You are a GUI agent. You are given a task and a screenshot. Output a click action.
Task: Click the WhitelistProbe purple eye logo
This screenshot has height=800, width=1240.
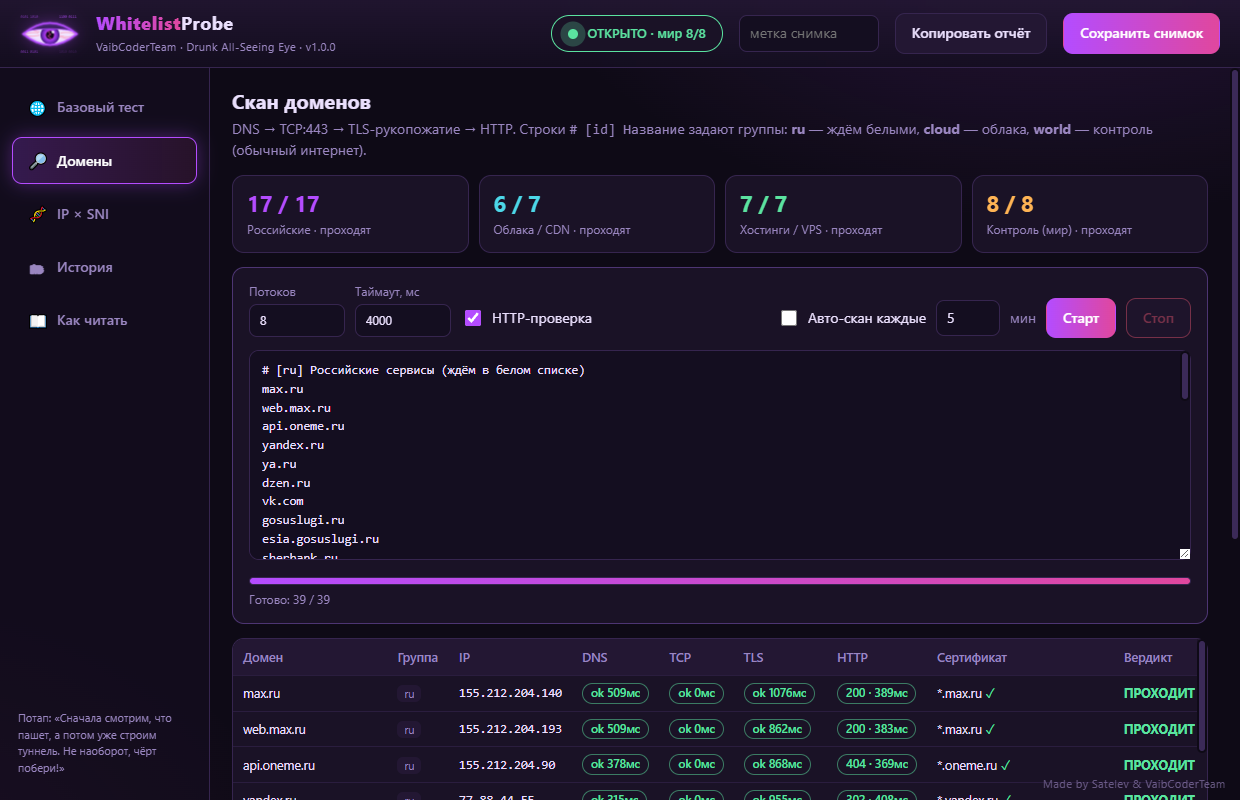point(50,34)
